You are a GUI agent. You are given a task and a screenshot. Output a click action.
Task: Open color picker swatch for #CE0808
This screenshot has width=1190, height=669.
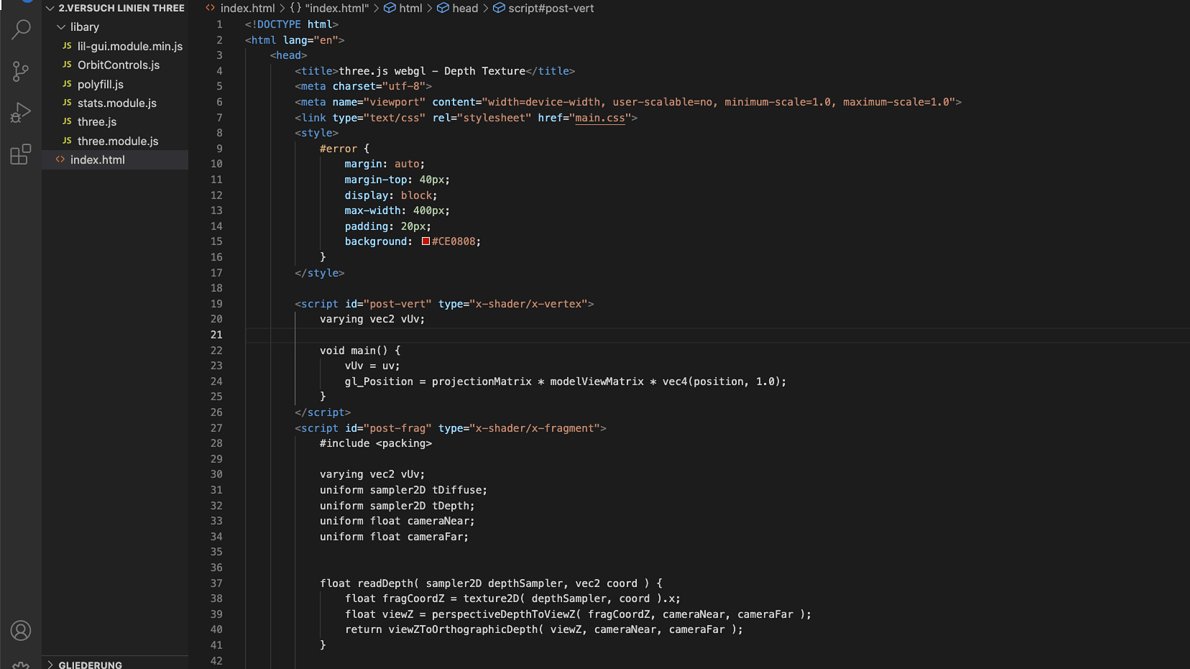(x=426, y=241)
